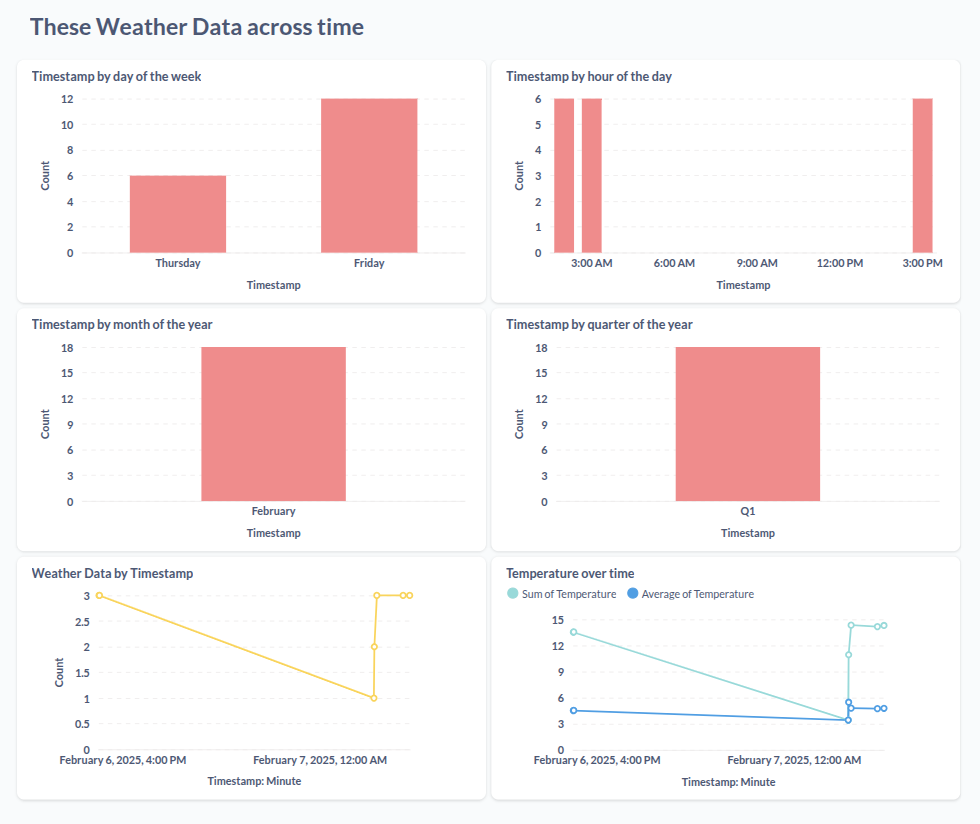Image resolution: width=980 pixels, height=824 pixels.
Task: Select the lowest point on the yellow line
Action: [374, 698]
